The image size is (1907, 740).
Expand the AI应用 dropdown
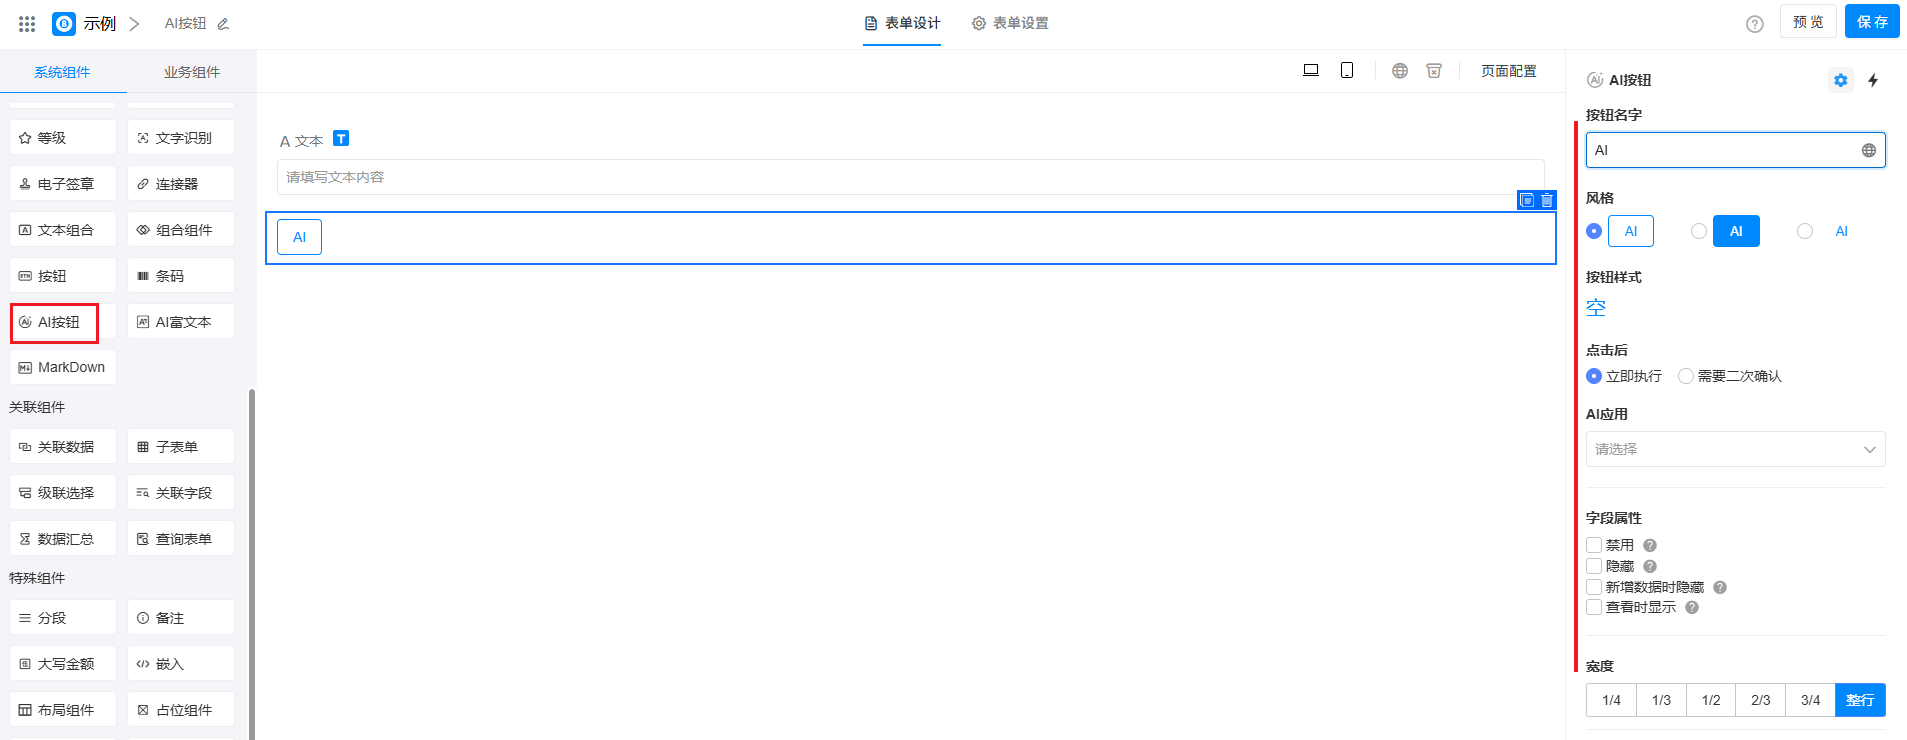click(1735, 449)
